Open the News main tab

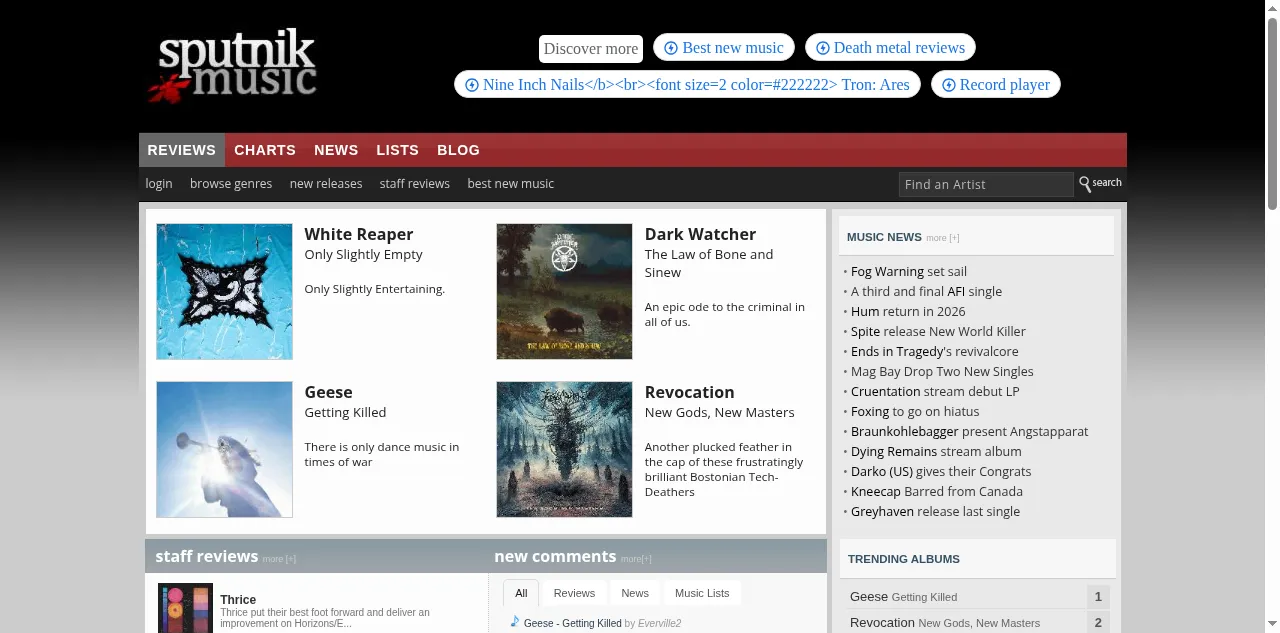tap(336, 150)
